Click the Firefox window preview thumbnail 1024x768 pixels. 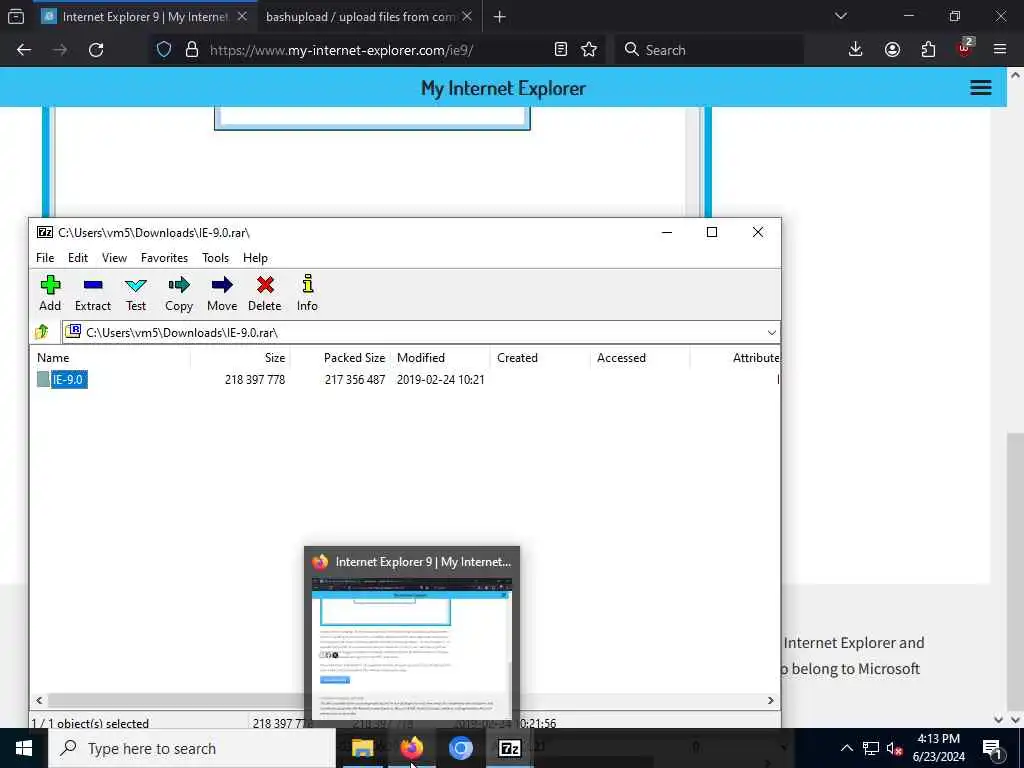tap(412, 648)
